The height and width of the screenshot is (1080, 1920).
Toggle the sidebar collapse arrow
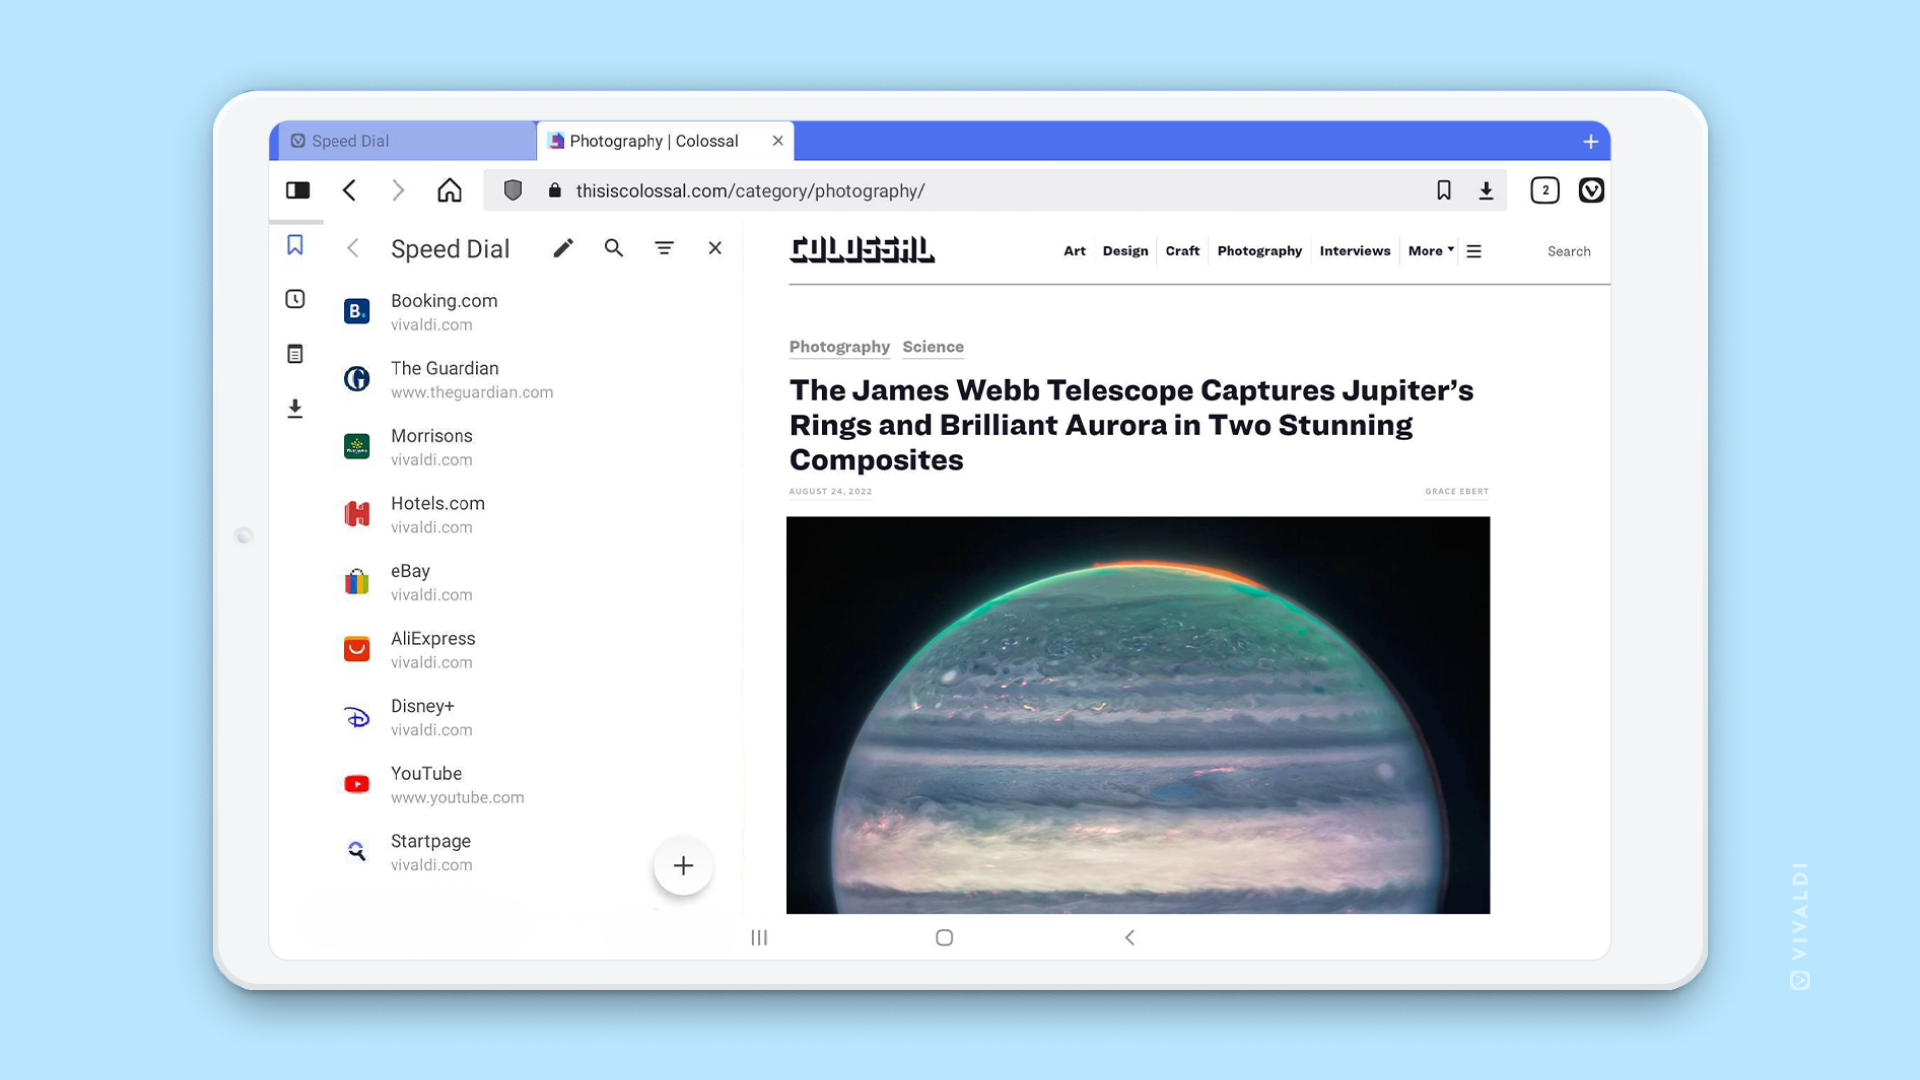[351, 249]
